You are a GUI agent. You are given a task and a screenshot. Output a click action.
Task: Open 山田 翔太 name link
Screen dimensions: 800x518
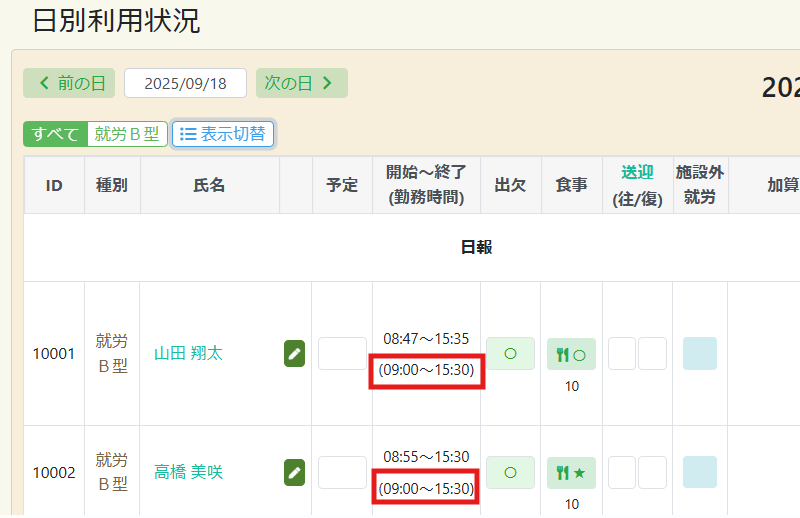coord(188,353)
